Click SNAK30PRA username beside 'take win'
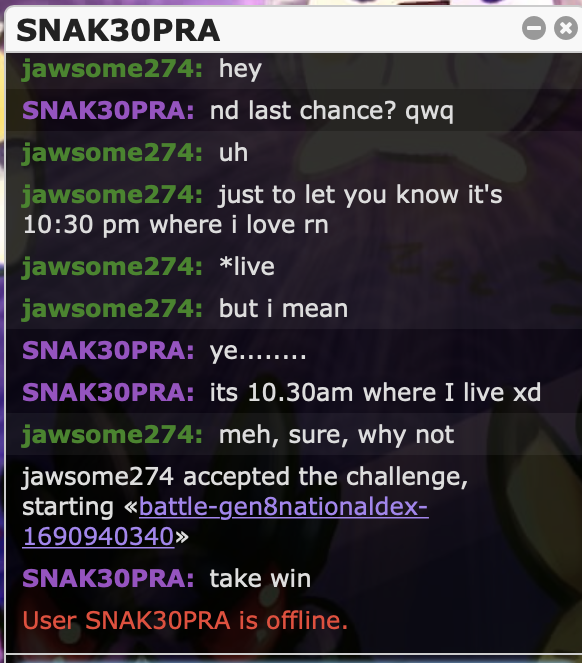This screenshot has width=582, height=663. [108, 578]
